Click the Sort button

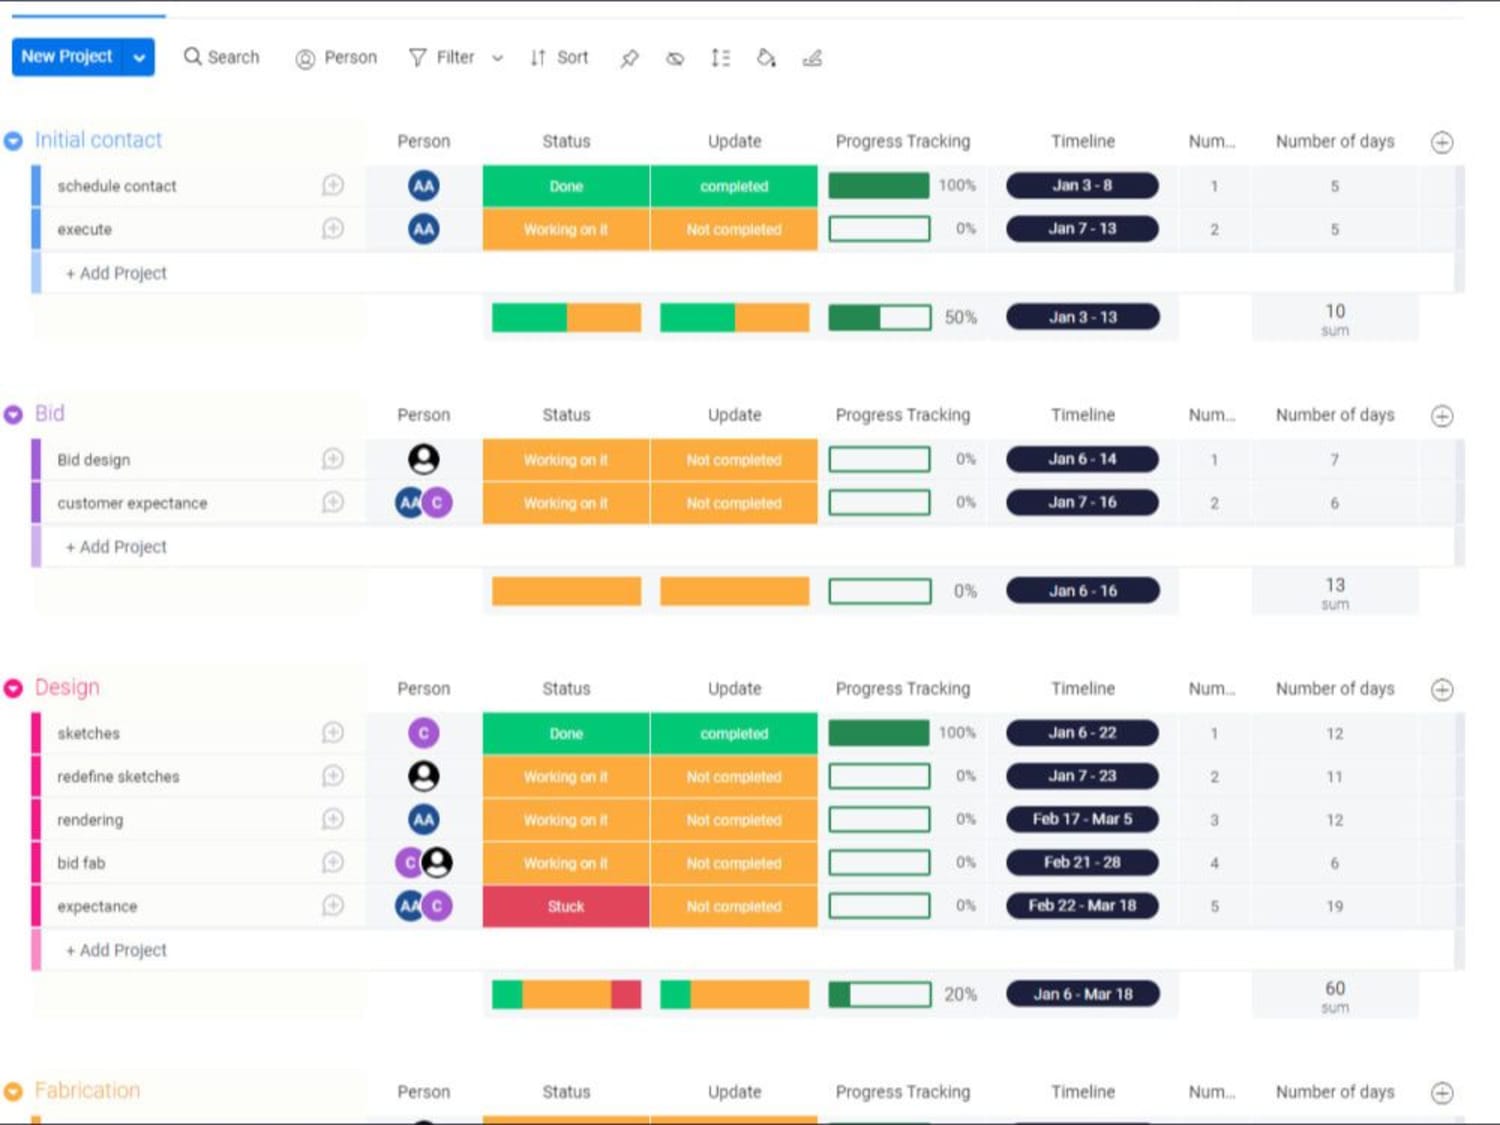pos(559,58)
